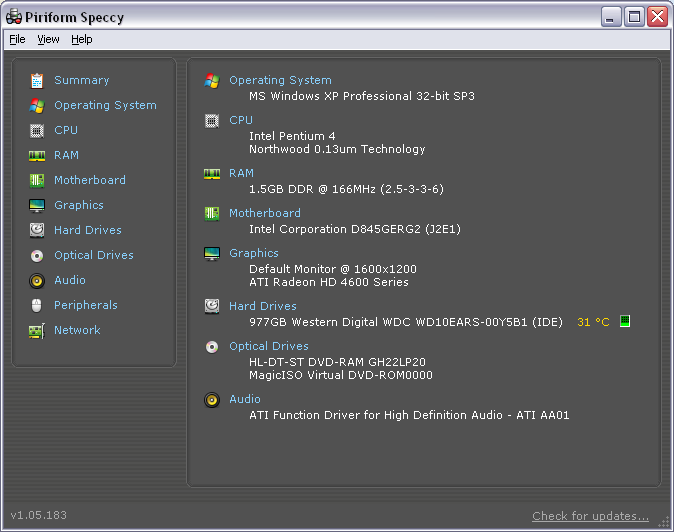Click the Operating System heading in summary panel

point(280,80)
